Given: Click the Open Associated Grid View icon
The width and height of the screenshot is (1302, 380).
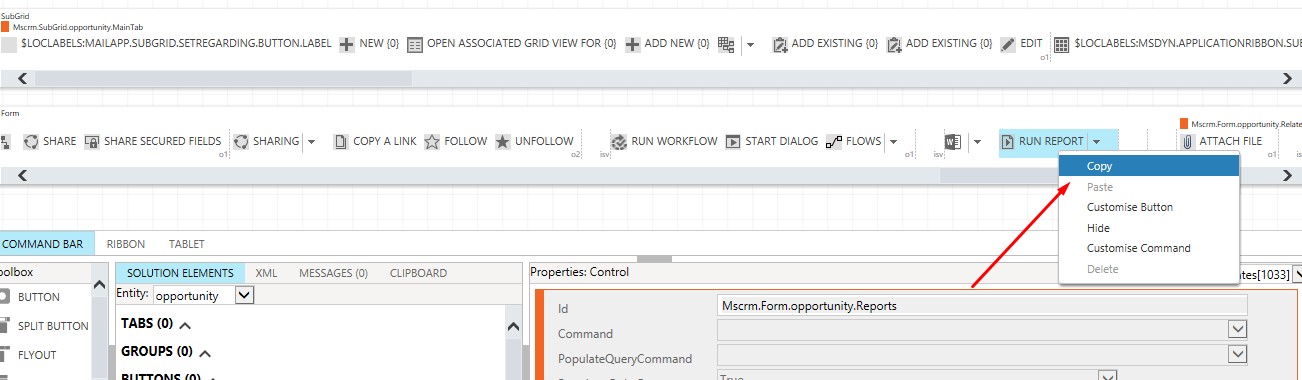Looking at the screenshot, I should pyautogui.click(x=415, y=44).
